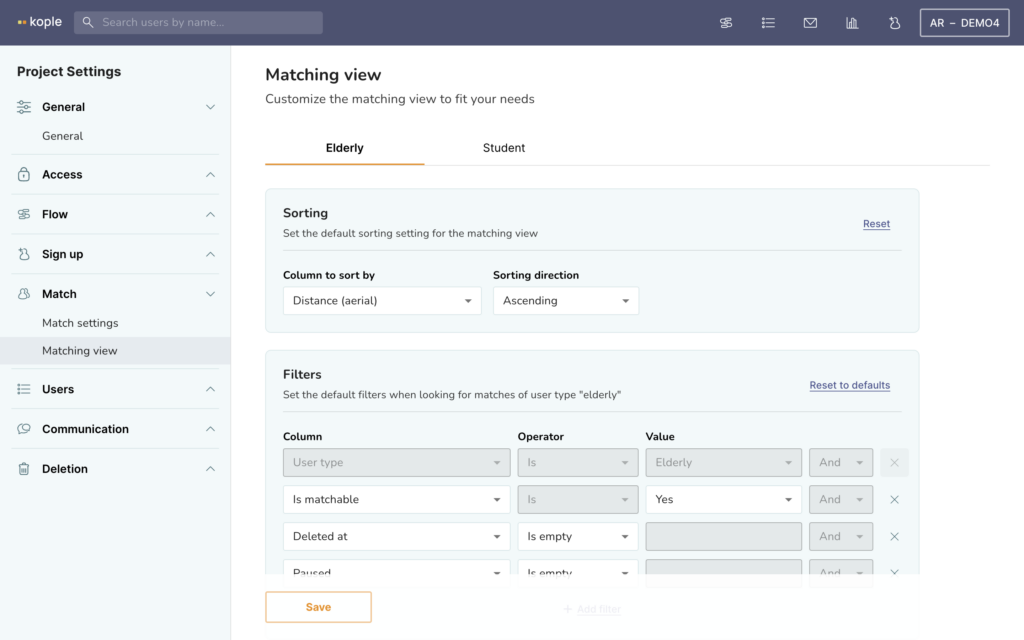
Task: Click the Match icon in sidebar
Action: pos(24,294)
